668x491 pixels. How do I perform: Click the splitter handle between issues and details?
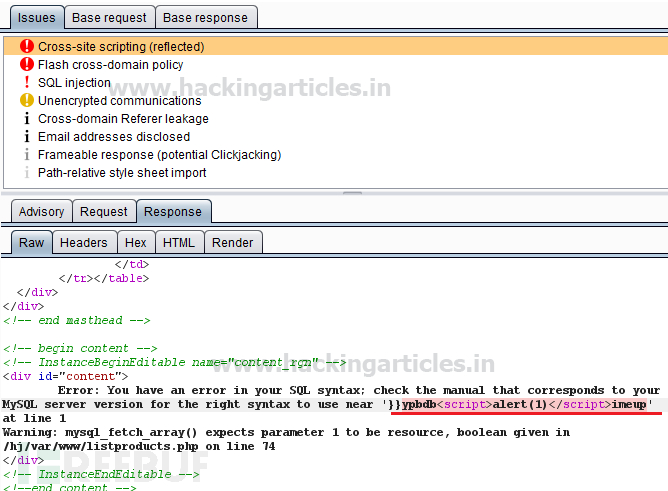(x=352, y=193)
